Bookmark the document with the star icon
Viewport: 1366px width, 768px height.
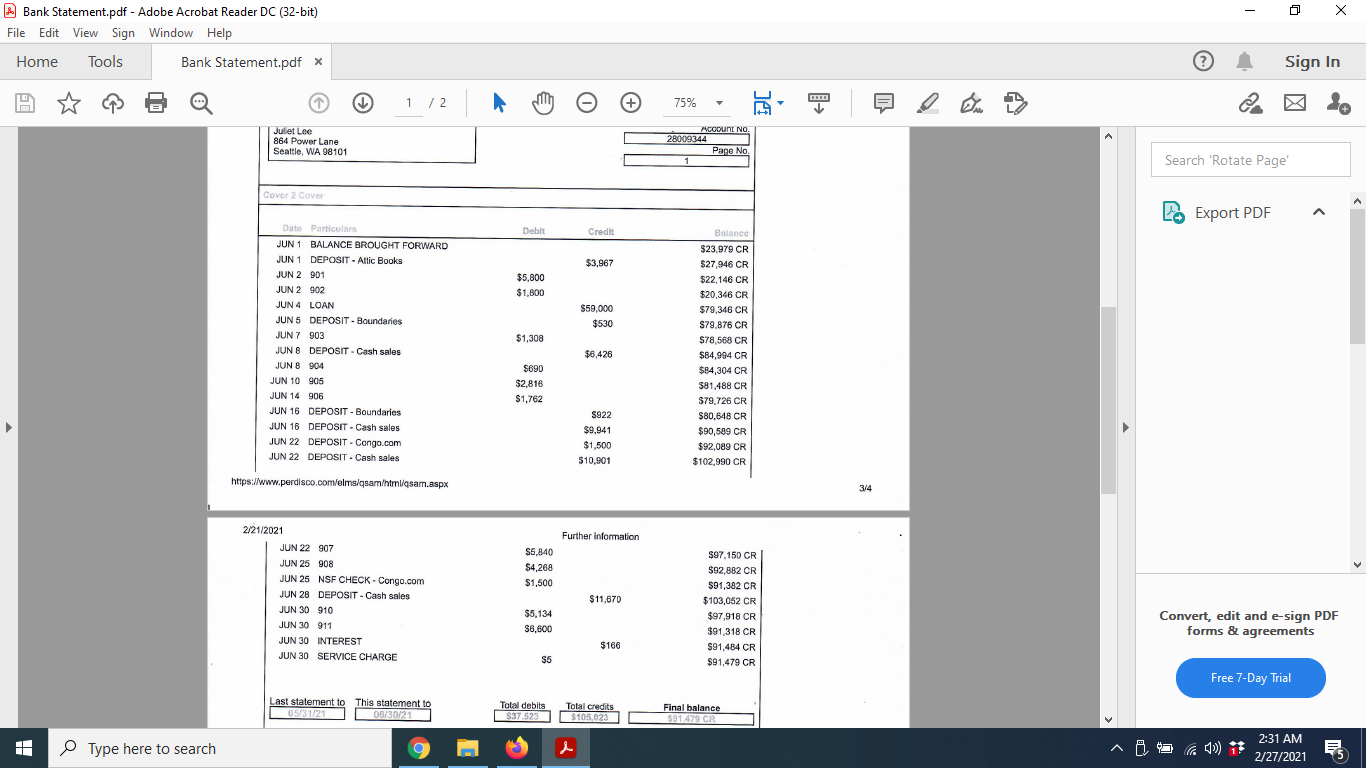coord(69,103)
